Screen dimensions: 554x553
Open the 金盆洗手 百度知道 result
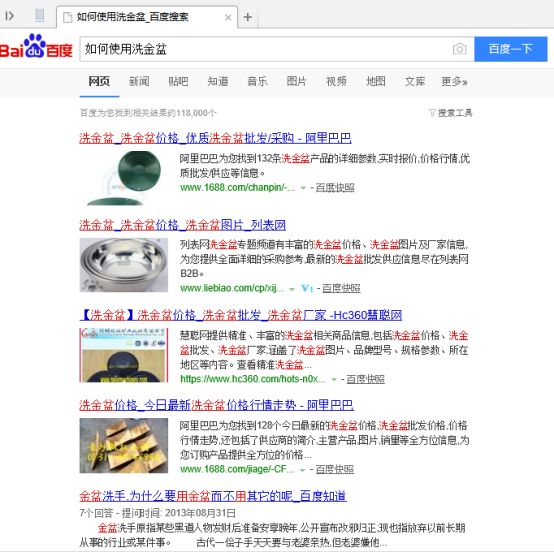click(213, 496)
